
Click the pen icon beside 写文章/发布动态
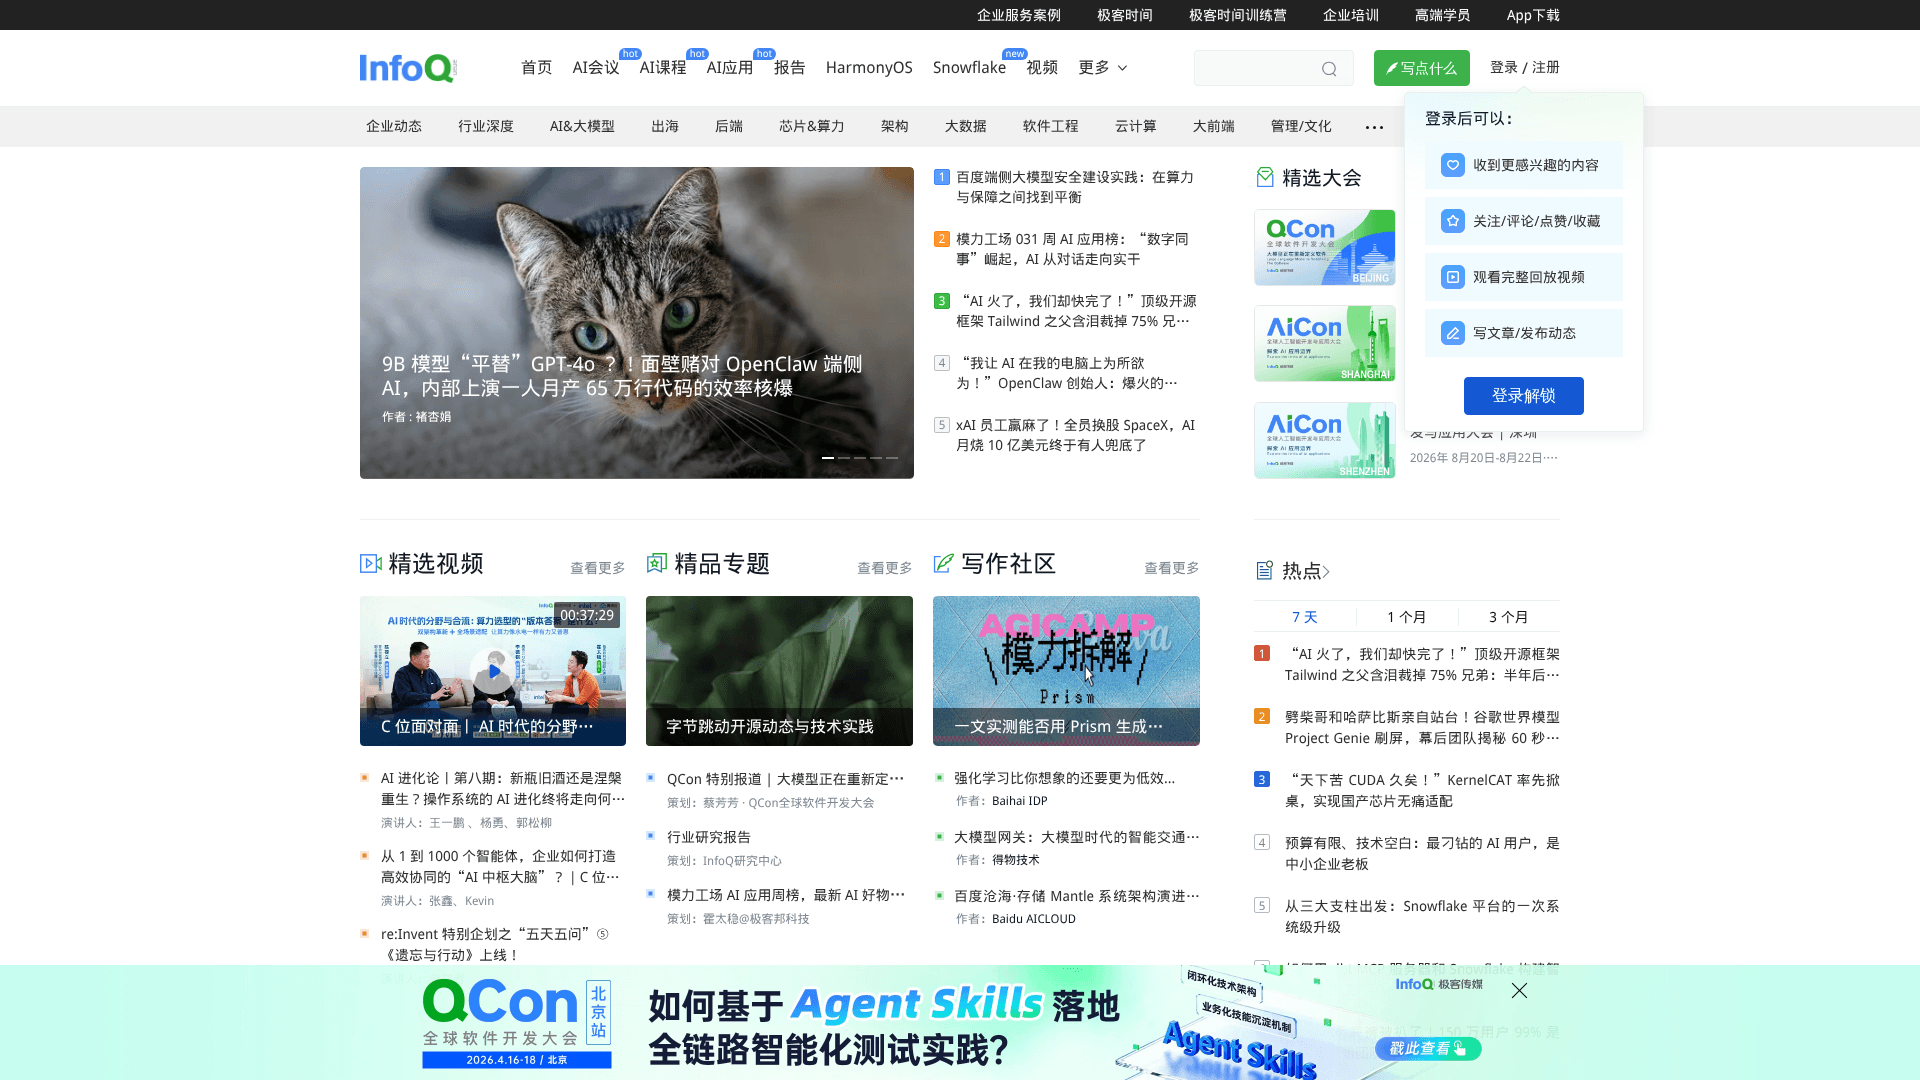coord(1452,333)
